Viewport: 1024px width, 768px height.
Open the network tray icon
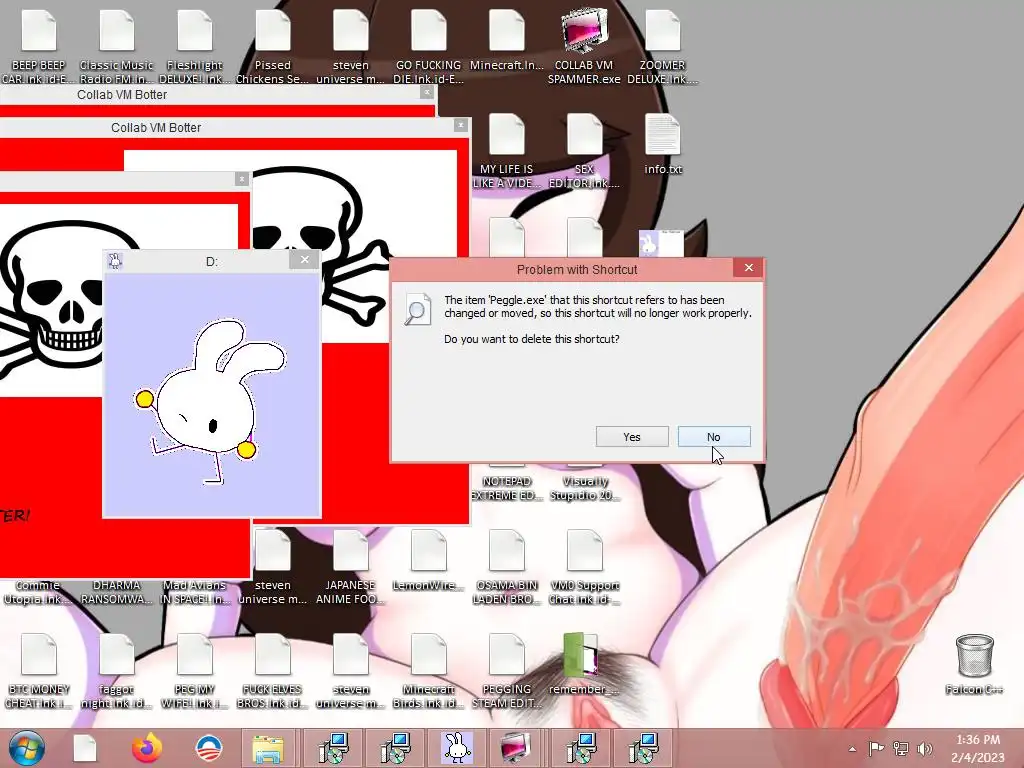pyautogui.click(x=901, y=749)
